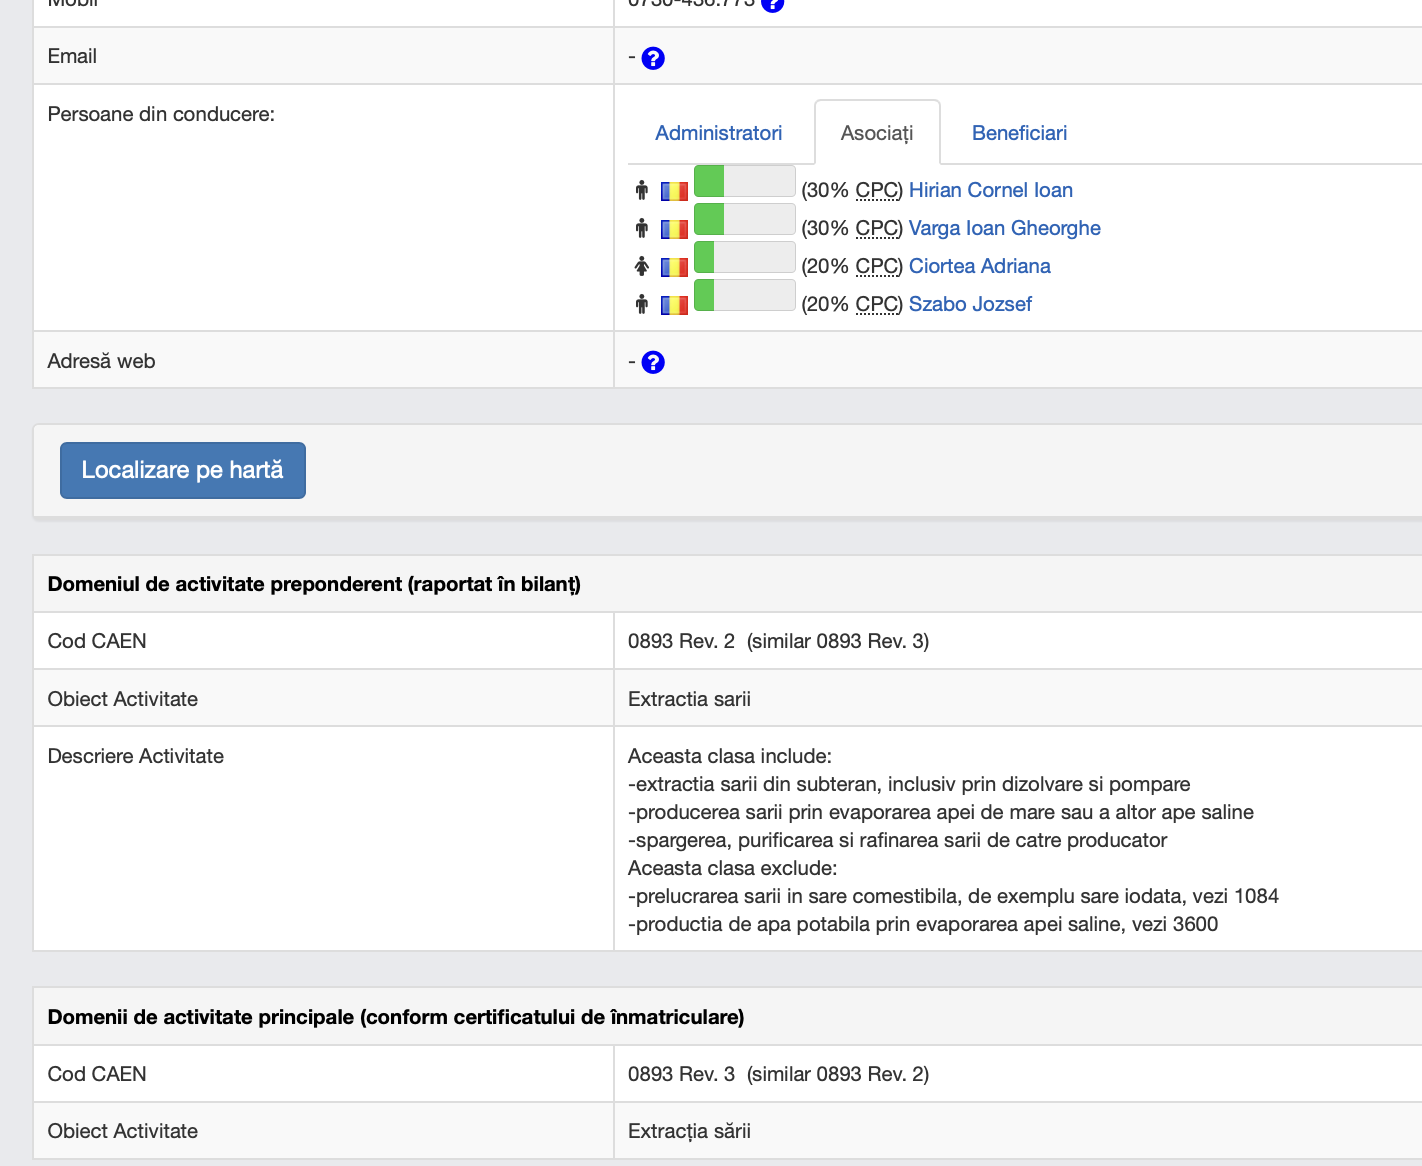Open Hirian Cornel Ioan's profile link
This screenshot has width=1422, height=1166.
(x=990, y=190)
